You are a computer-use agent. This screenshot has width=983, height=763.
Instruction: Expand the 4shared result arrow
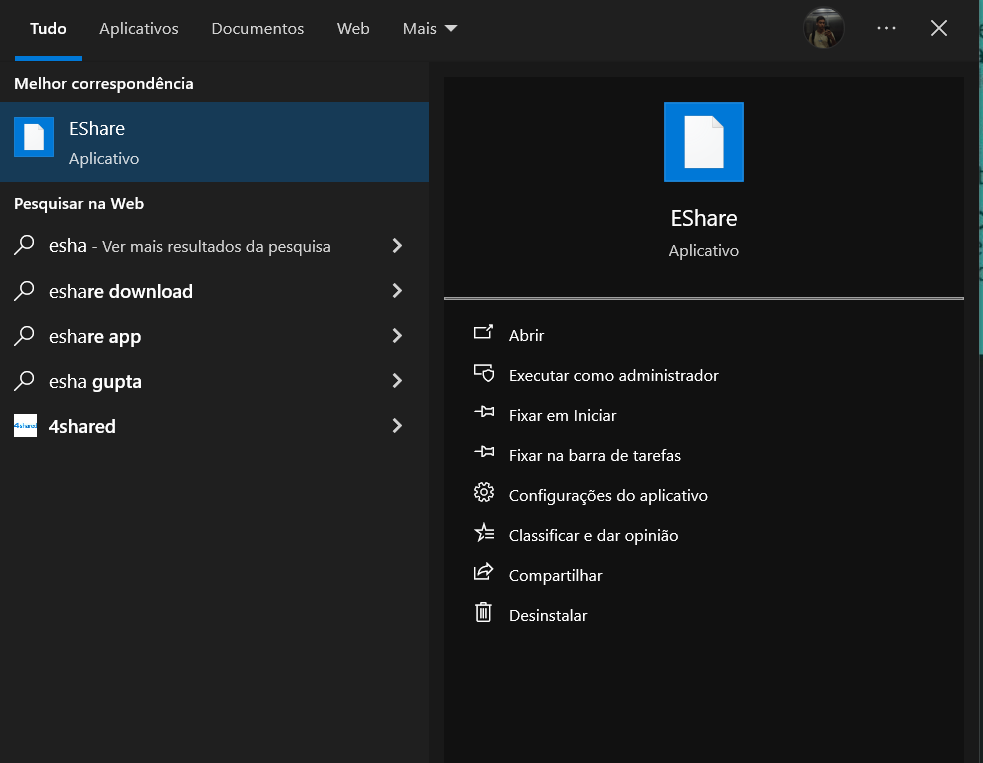click(397, 426)
